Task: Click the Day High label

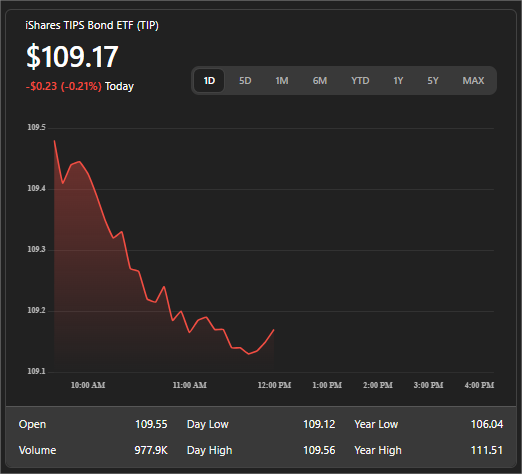Action: point(209,451)
